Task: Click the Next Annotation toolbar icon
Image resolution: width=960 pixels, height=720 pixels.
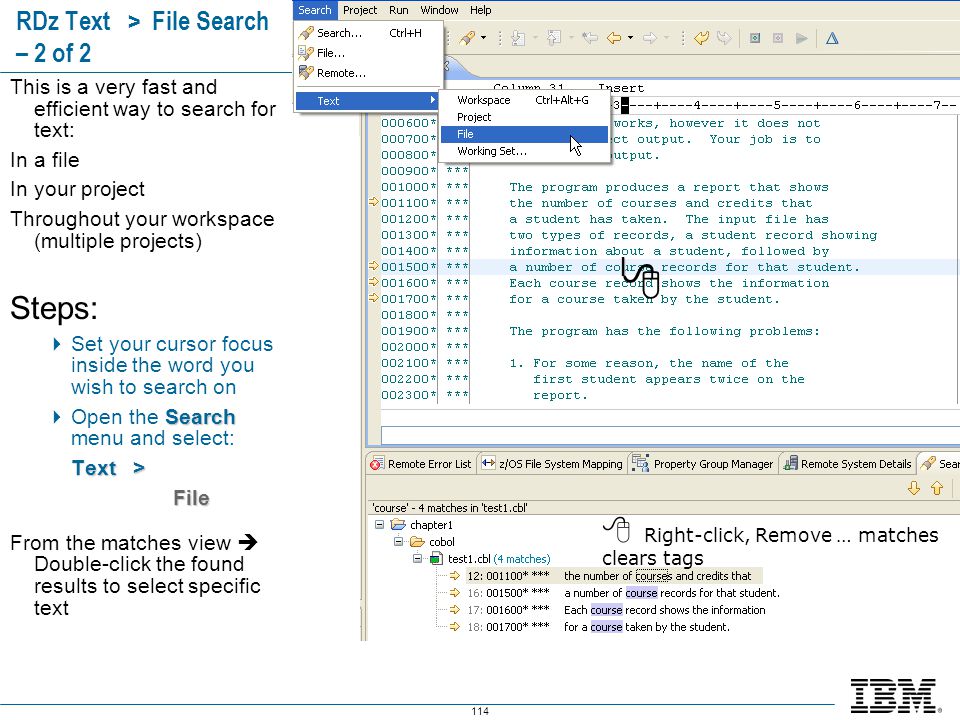Action: point(518,38)
